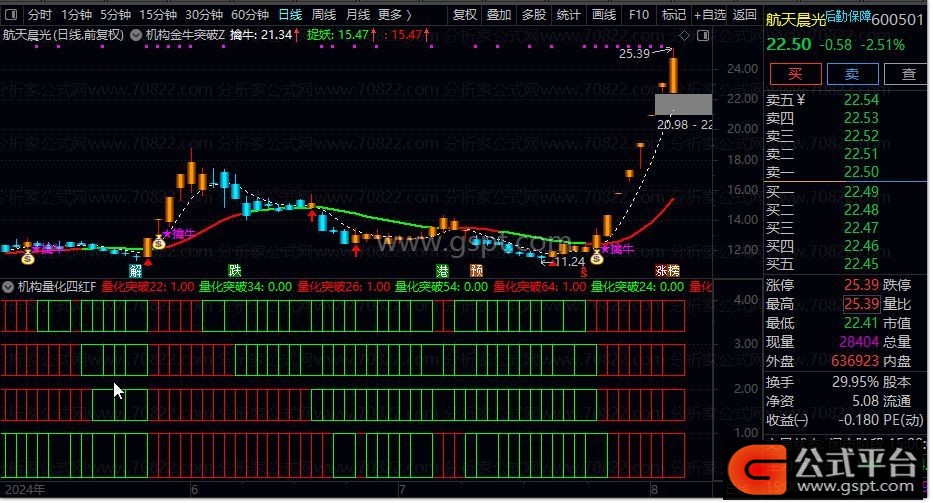Select the 1分钟 period
The width and height of the screenshot is (933, 503).
coord(76,14)
